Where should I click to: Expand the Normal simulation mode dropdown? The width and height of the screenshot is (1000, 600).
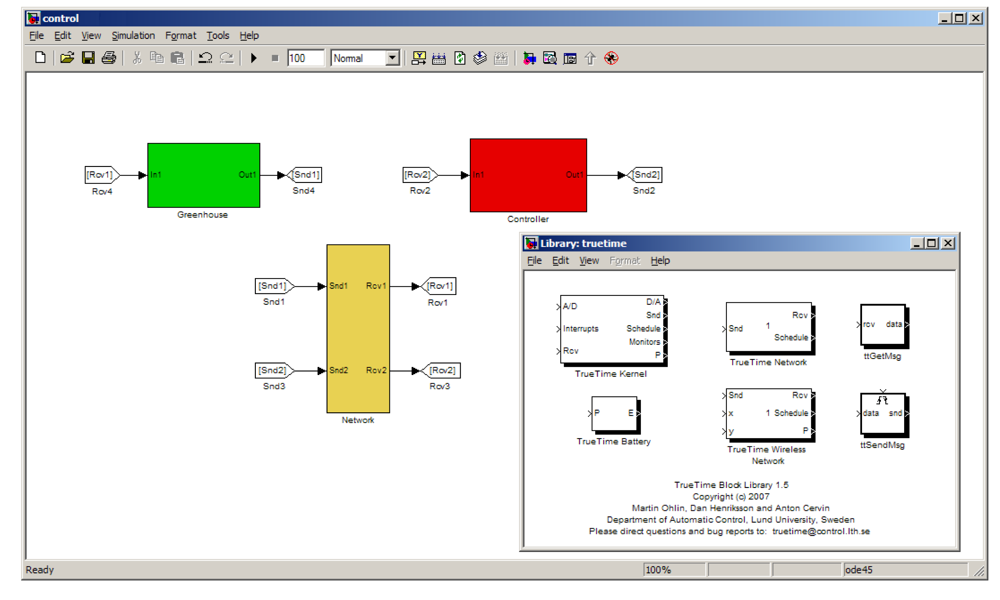click(x=392, y=58)
